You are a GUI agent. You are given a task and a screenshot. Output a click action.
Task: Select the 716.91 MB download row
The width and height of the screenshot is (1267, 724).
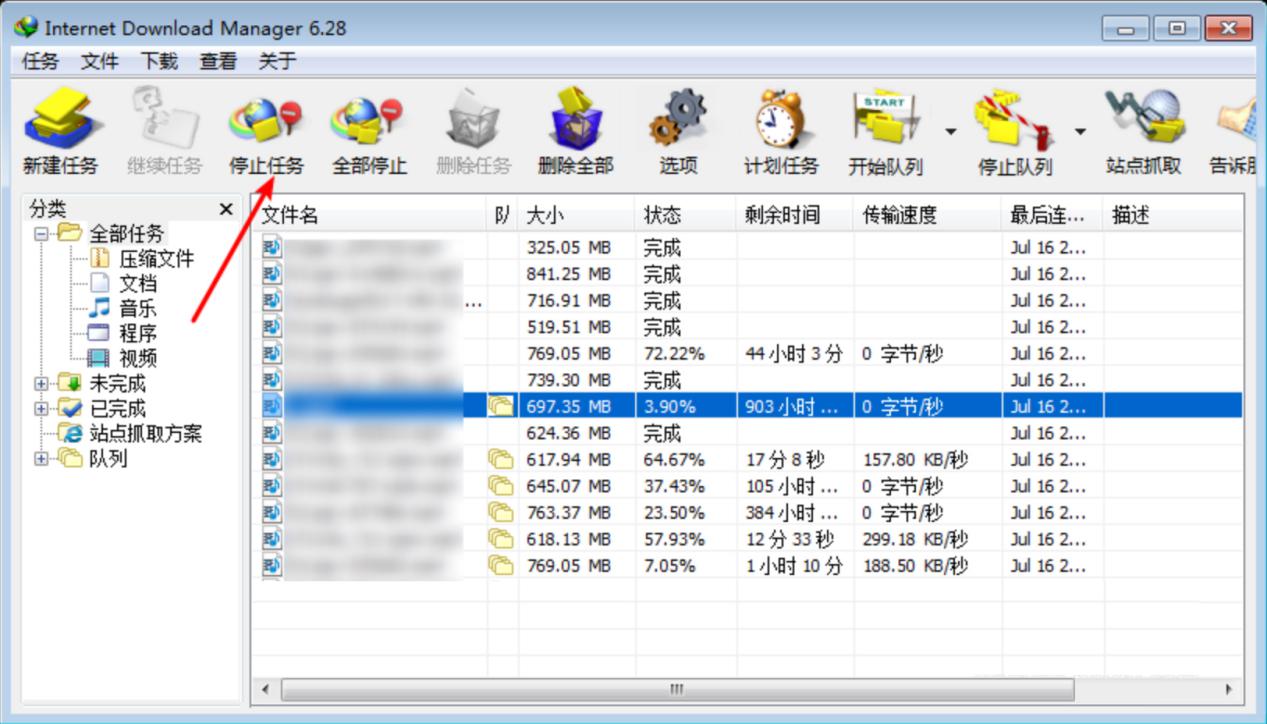pos(747,300)
